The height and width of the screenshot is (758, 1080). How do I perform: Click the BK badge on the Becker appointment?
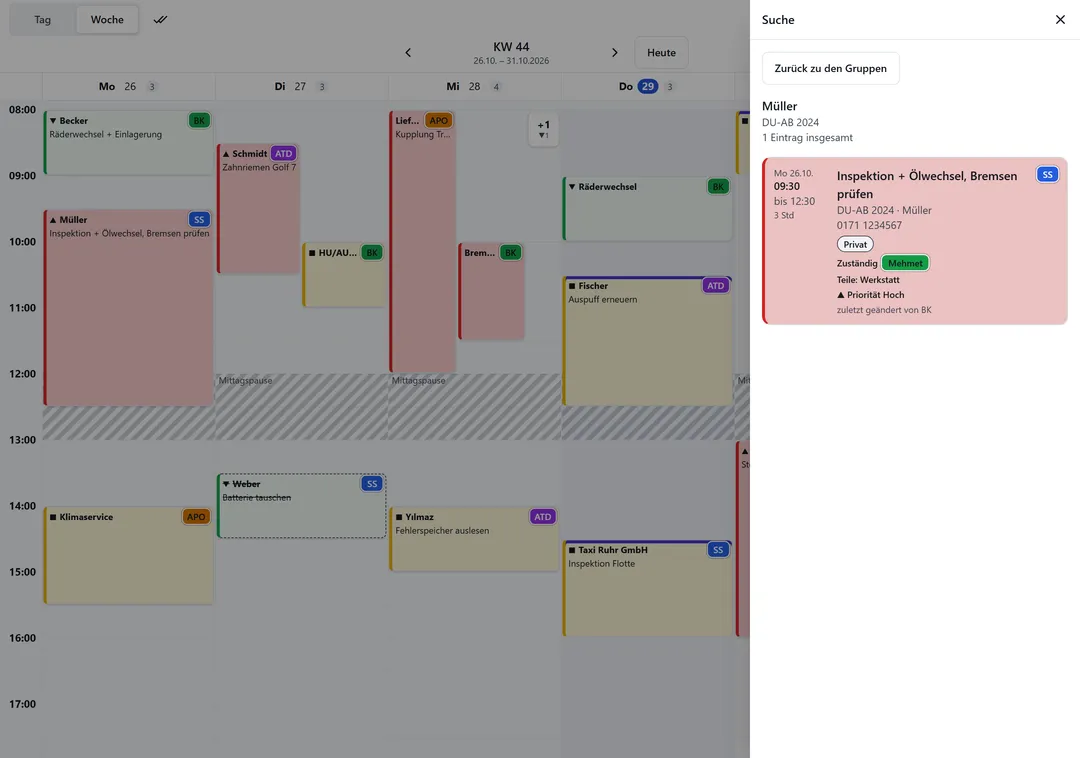tap(199, 120)
